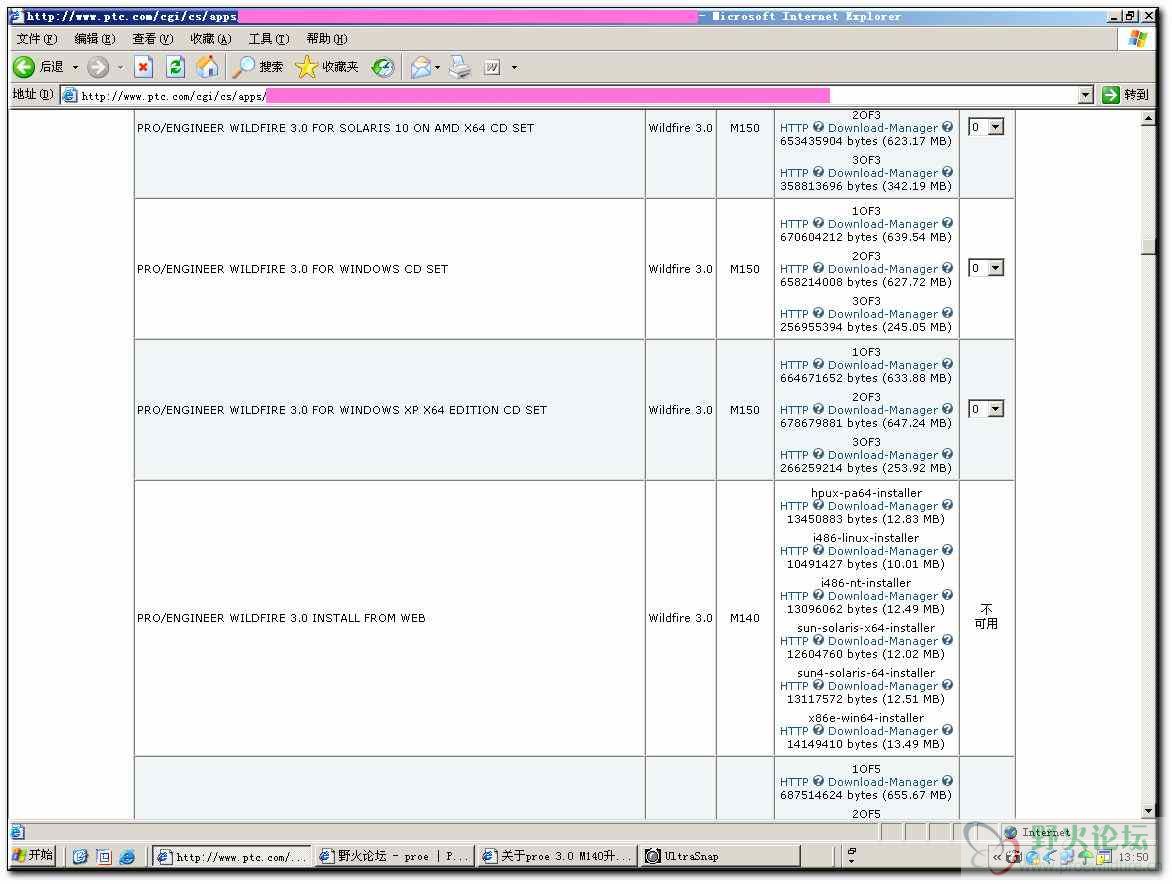Image resolution: width=1172 pixels, height=884 pixels.
Task: Click the Forward arrow button
Action: tap(98, 67)
